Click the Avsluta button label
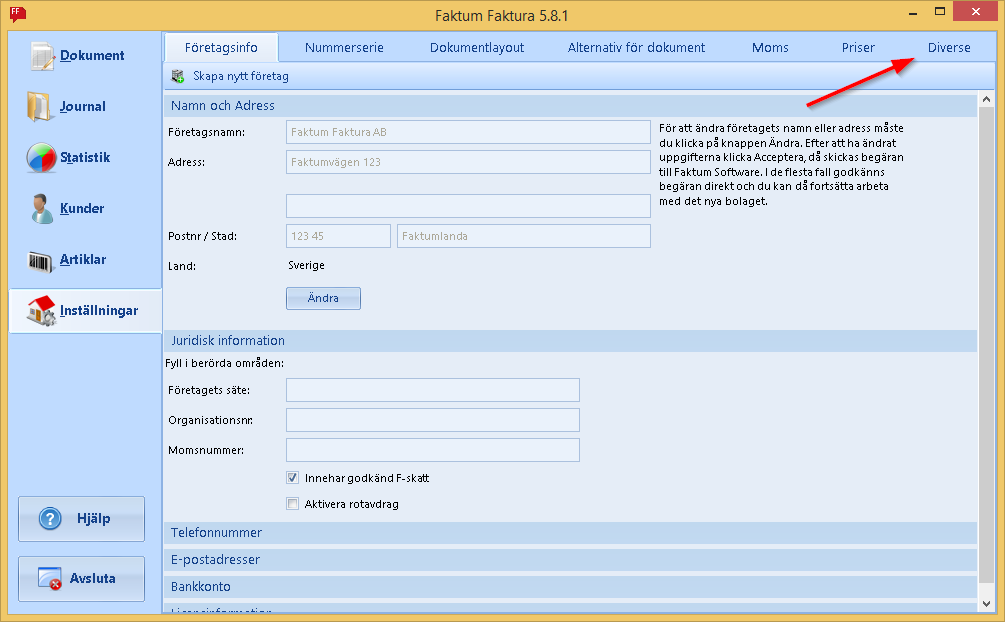 [x=93, y=578]
